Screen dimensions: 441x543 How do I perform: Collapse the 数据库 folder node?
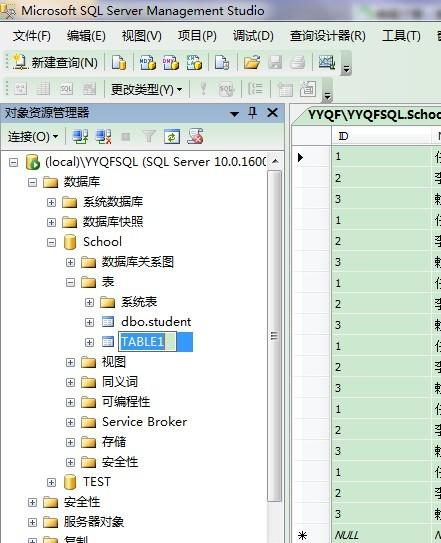[x=32, y=182]
